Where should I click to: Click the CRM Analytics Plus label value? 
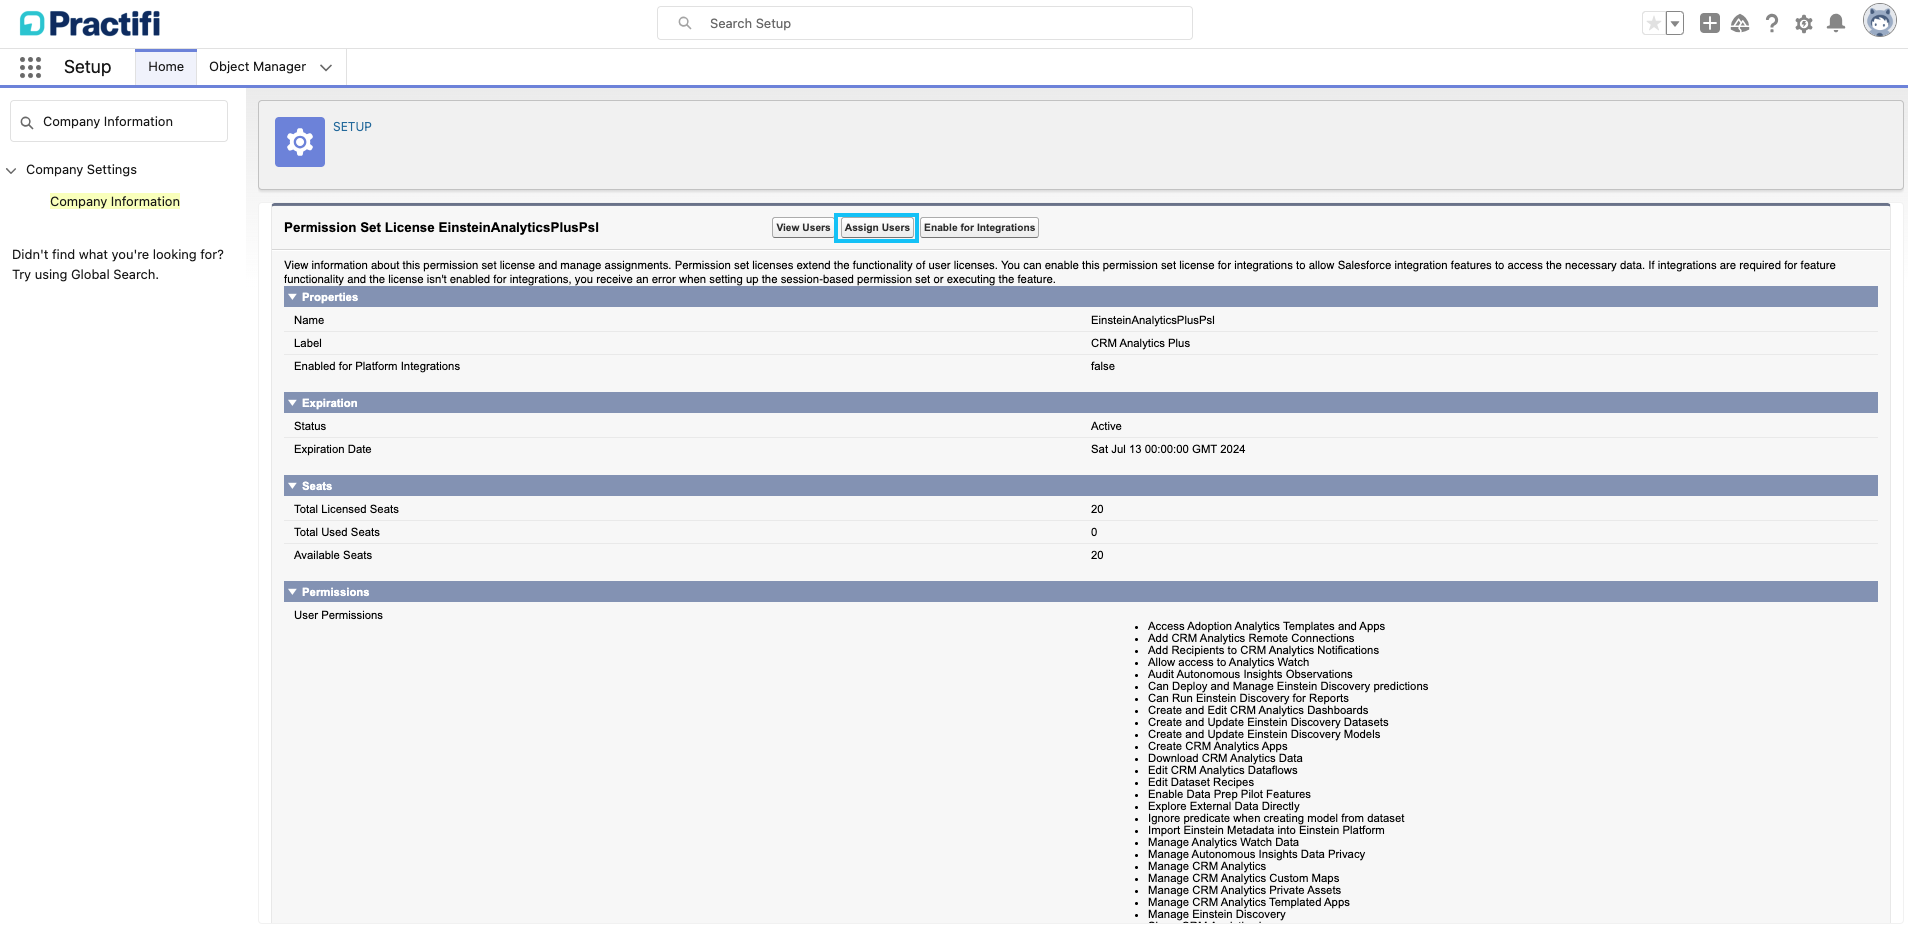coord(1140,344)
